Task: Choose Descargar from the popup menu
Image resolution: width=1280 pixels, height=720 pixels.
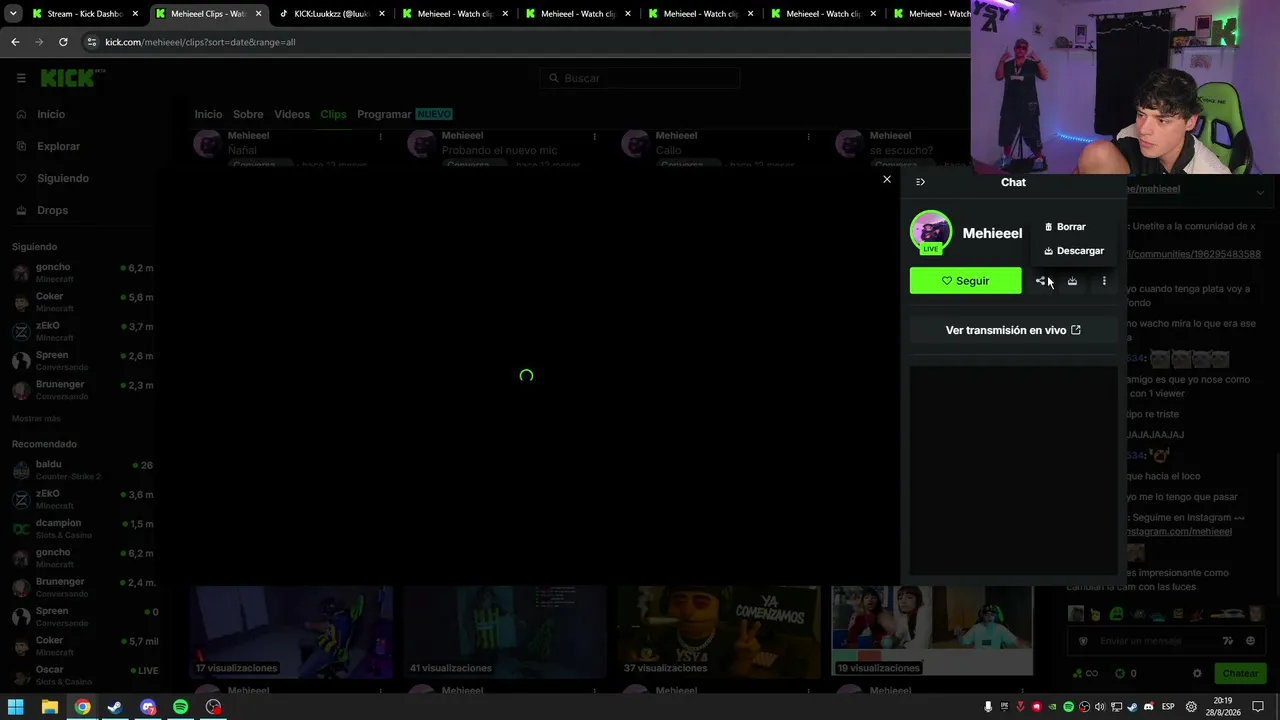Action: coord(1074,251)
